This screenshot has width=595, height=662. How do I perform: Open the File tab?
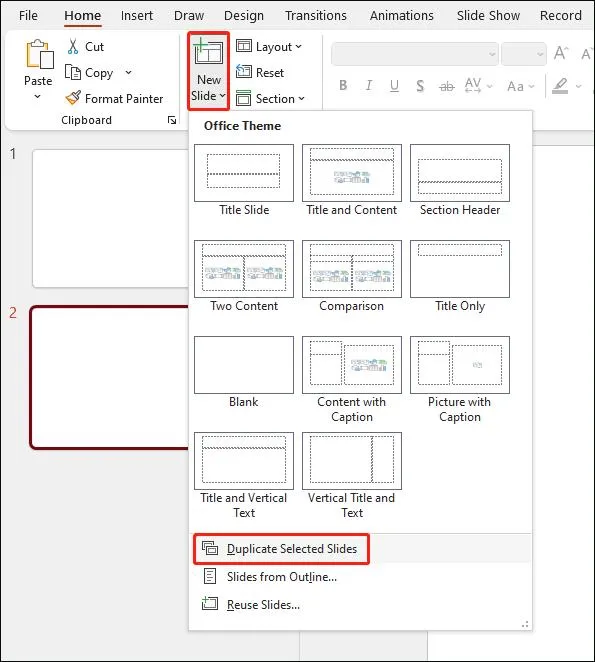point(28,16)
